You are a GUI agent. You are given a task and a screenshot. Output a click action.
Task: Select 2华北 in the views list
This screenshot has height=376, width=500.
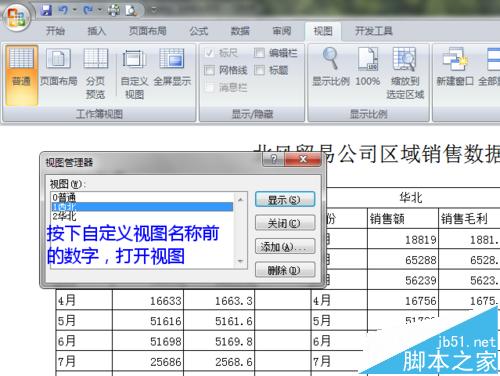click(142, 216)
